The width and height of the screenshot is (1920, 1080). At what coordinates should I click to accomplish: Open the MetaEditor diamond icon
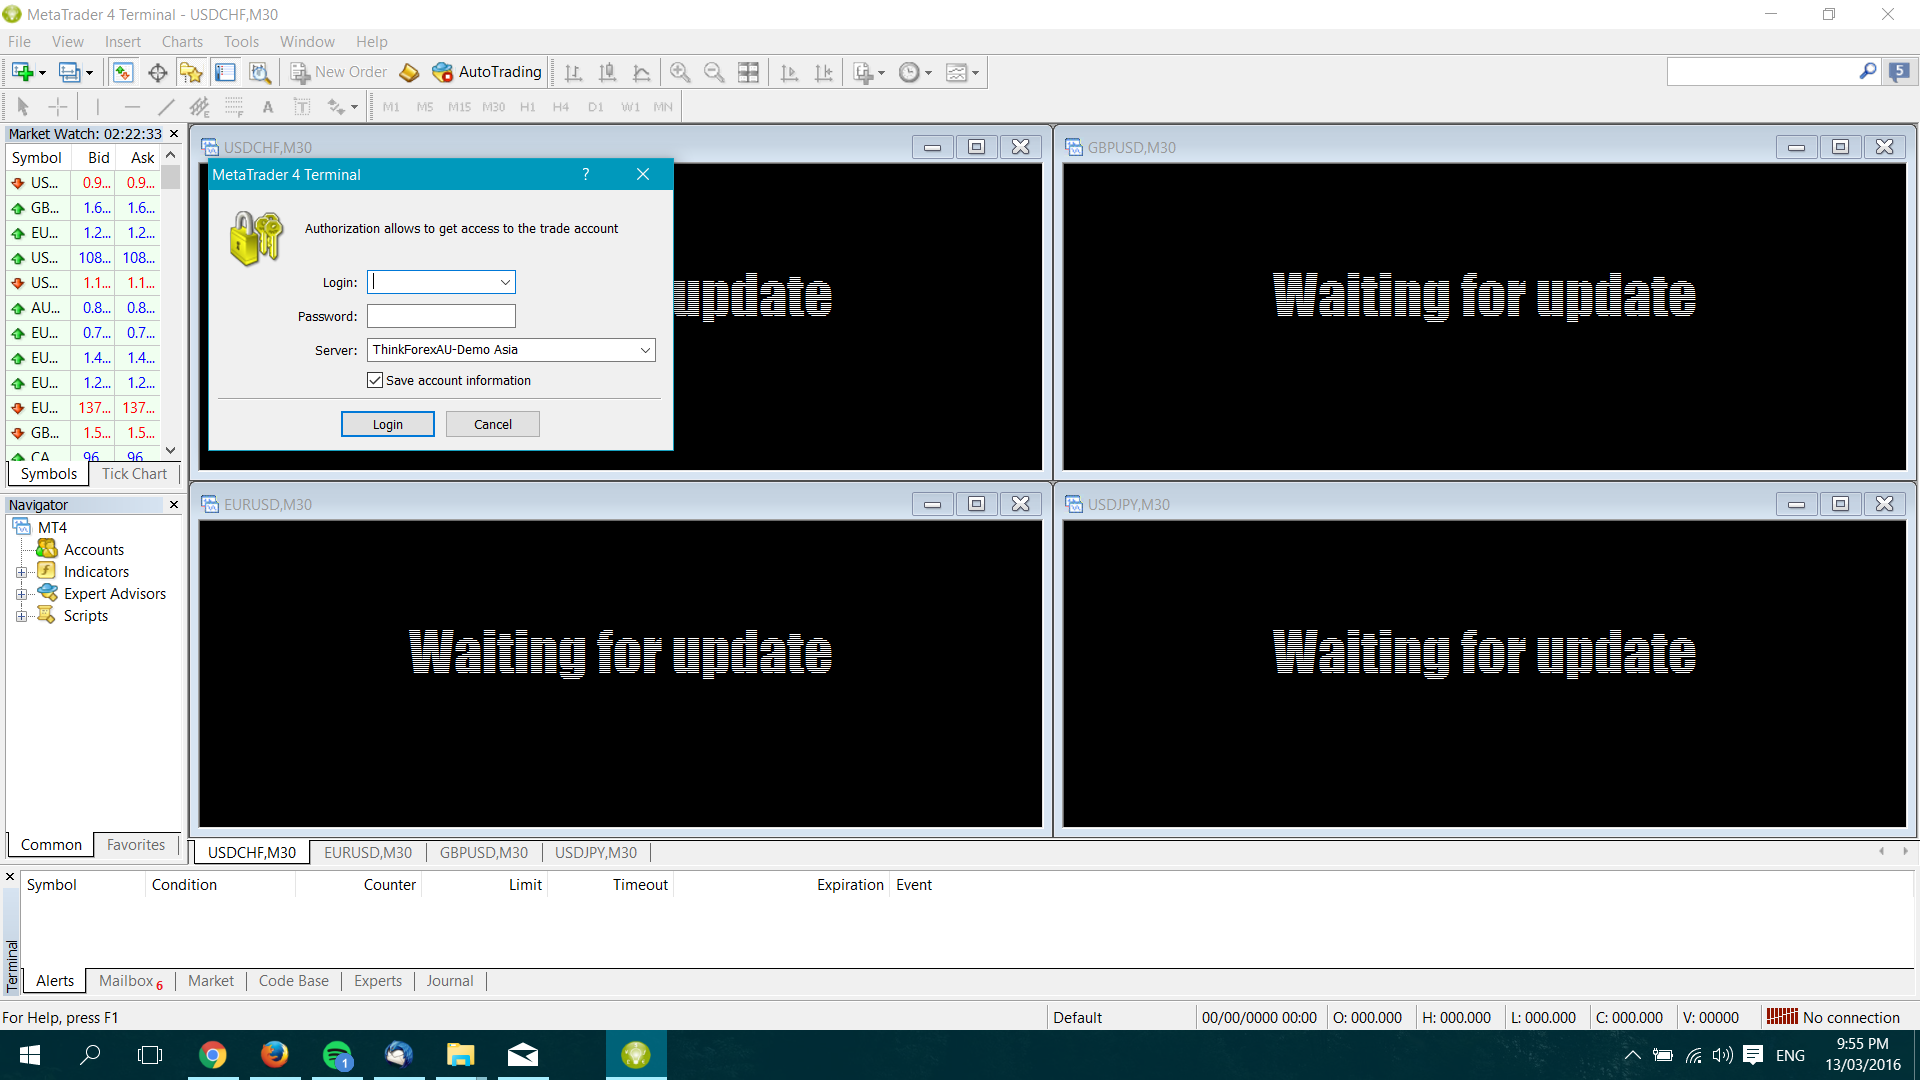point(409,72)
